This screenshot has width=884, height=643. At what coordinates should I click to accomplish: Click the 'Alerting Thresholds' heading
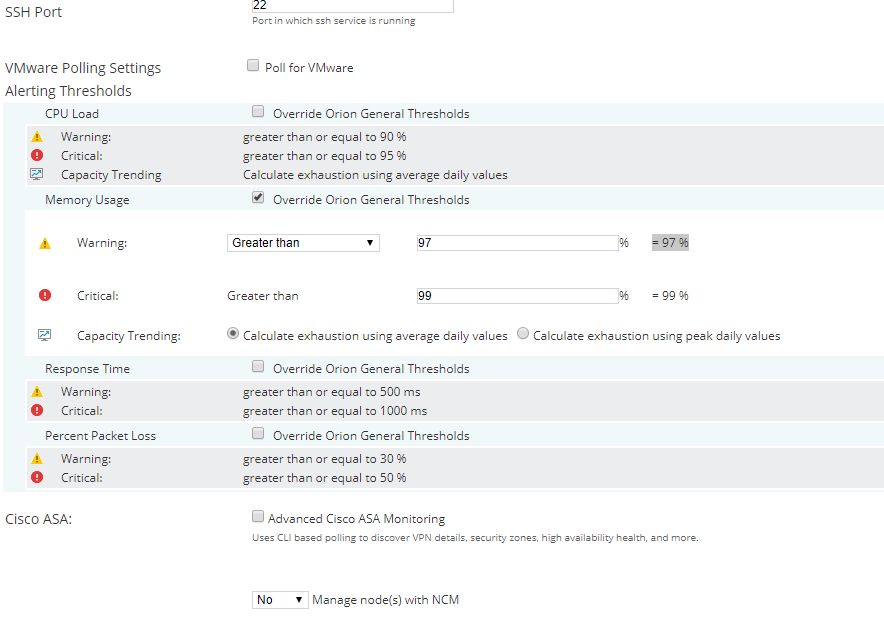(68, 91)
